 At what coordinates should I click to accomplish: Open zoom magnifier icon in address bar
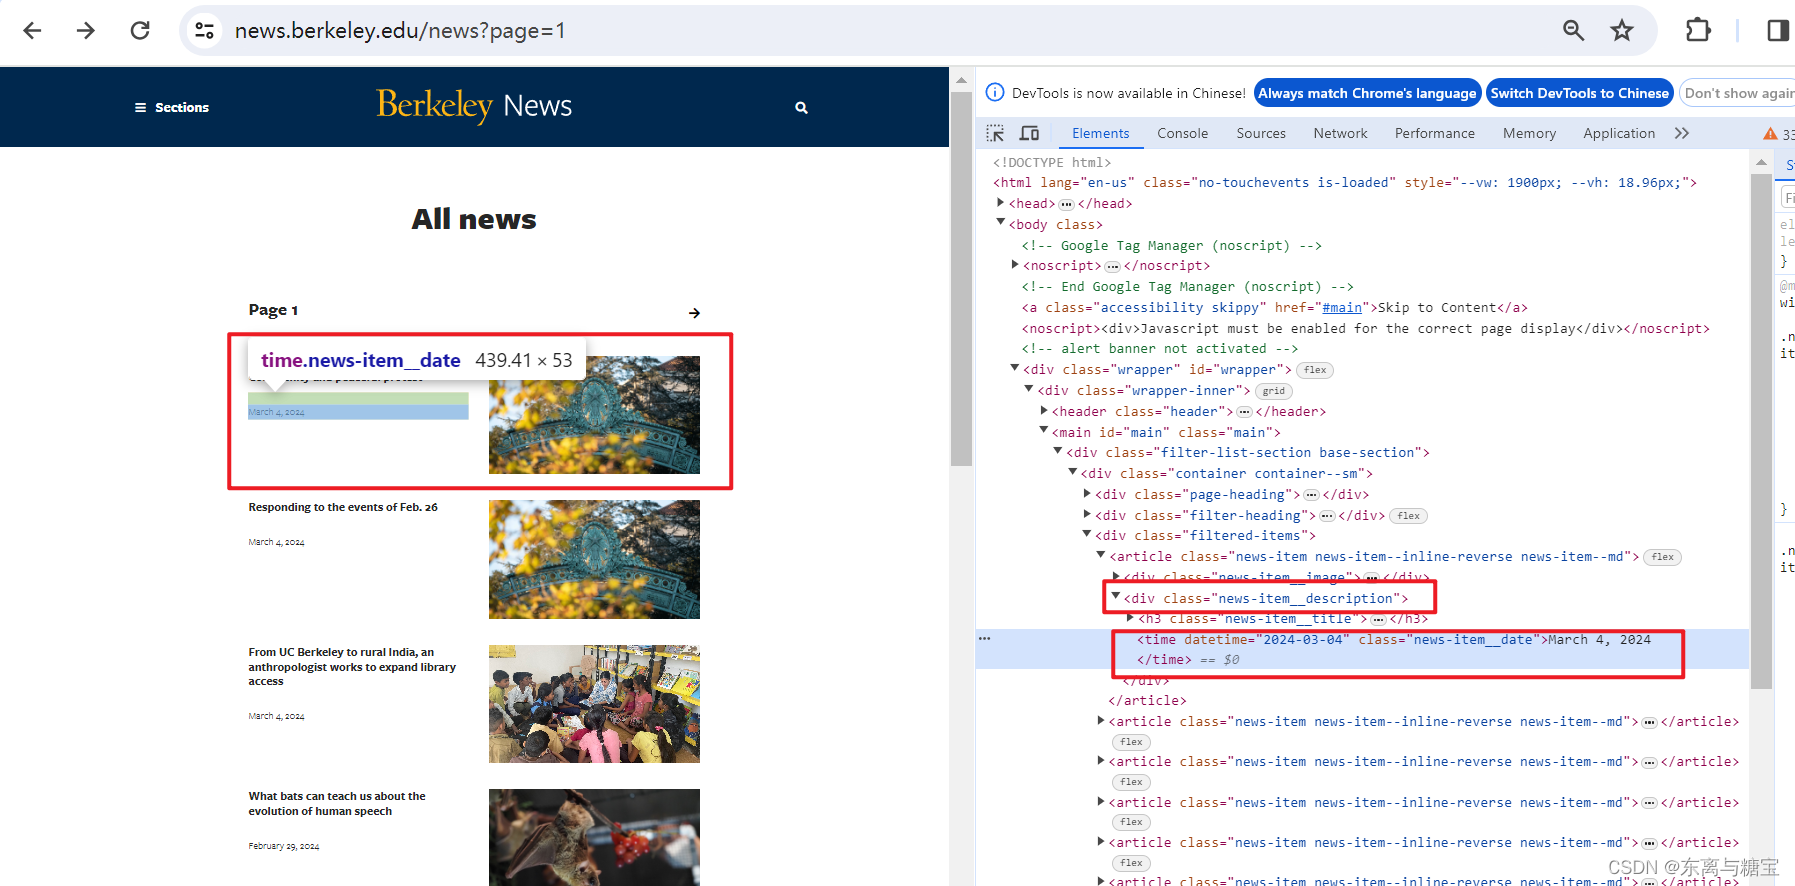click(1573, 31)
